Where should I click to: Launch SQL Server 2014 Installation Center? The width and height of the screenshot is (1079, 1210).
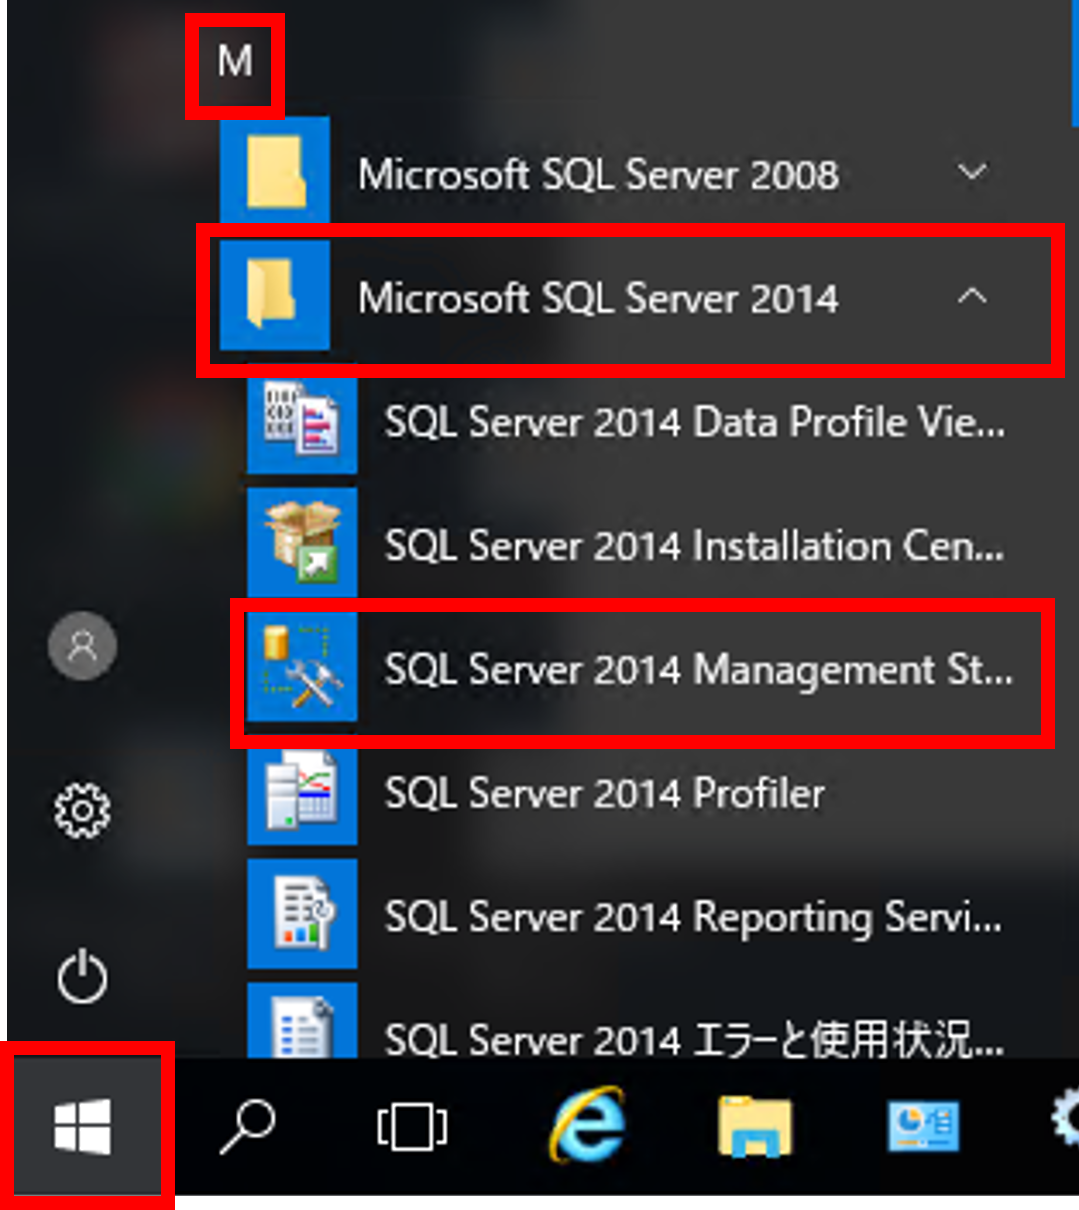coord(696,546)
